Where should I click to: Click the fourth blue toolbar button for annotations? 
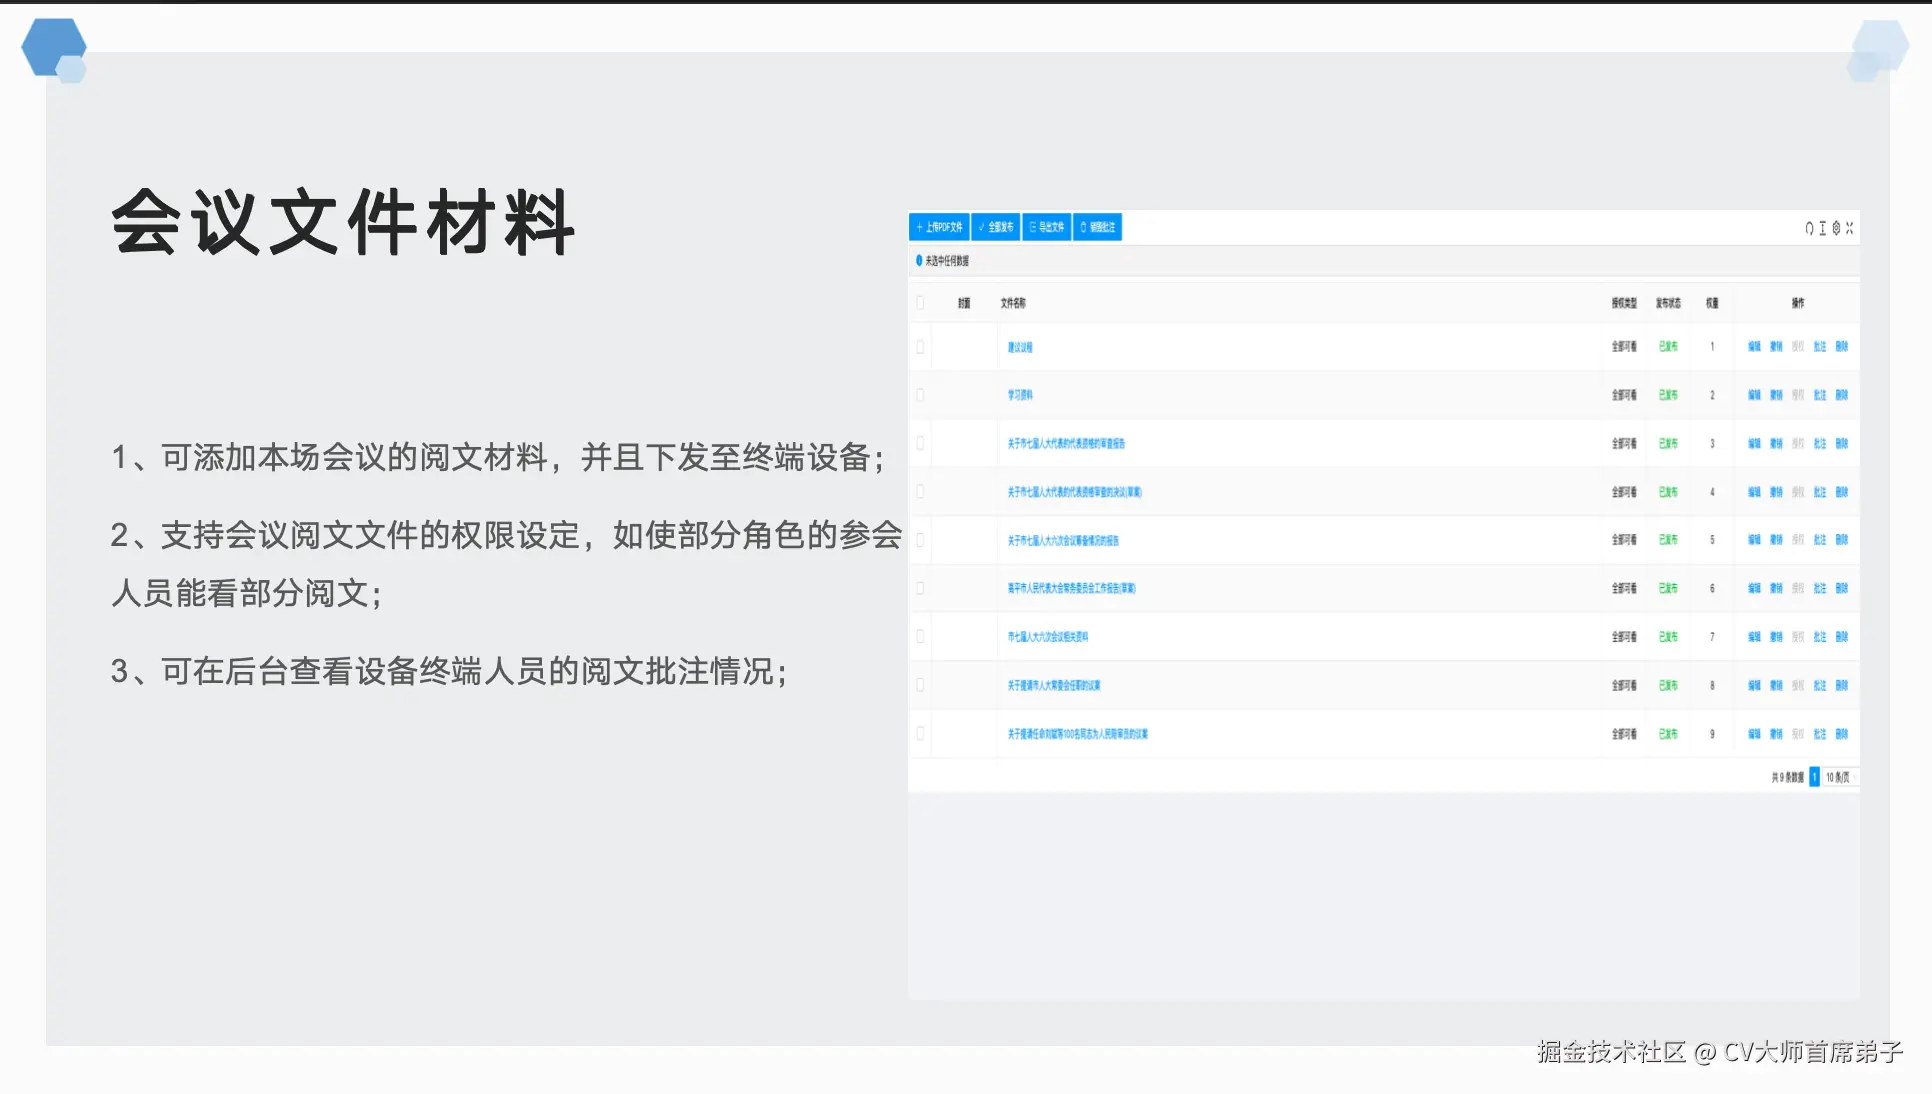click(x=1097, y=227)
